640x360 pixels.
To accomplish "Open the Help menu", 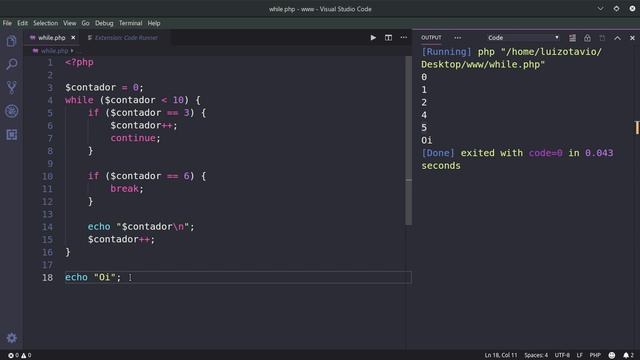I will pos(154,23).
